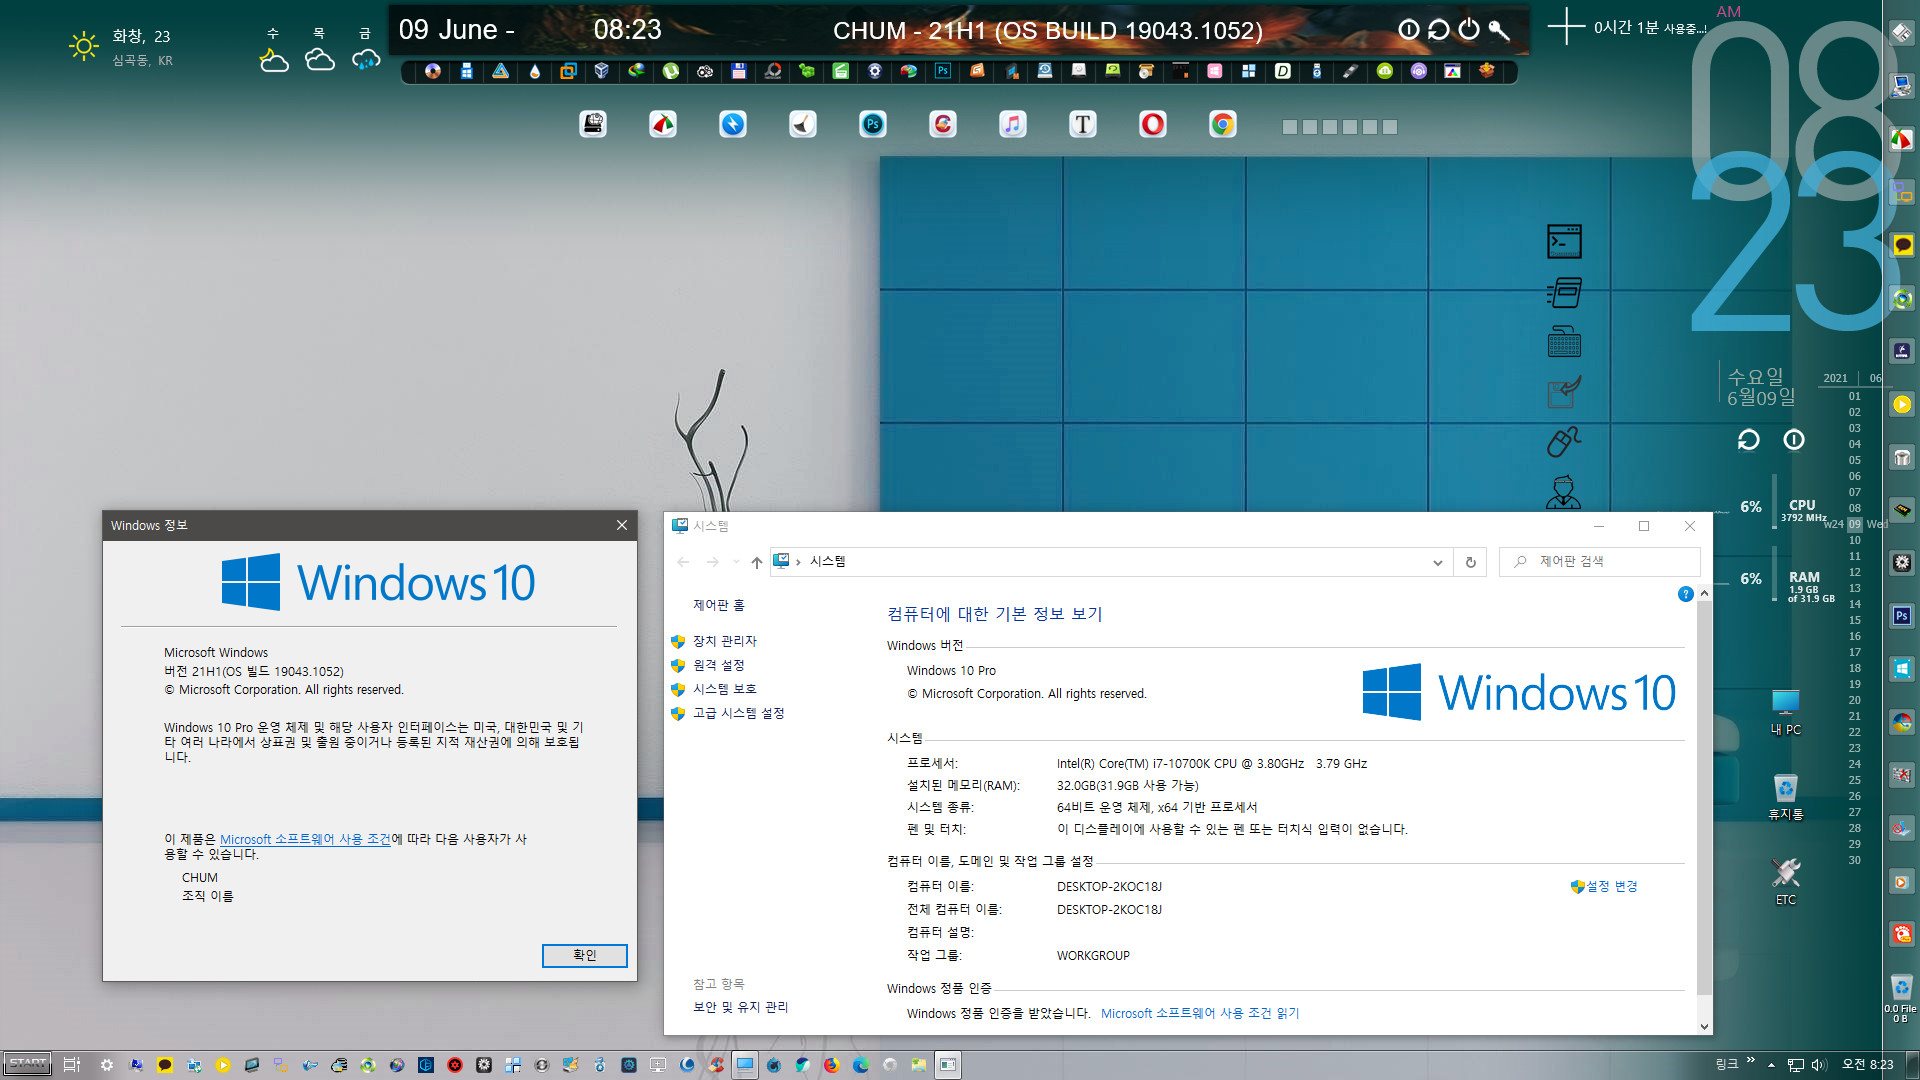Open the Music app from the dock
This screenshot has width=1920, height=1080.
click(x=1013, y=125)
